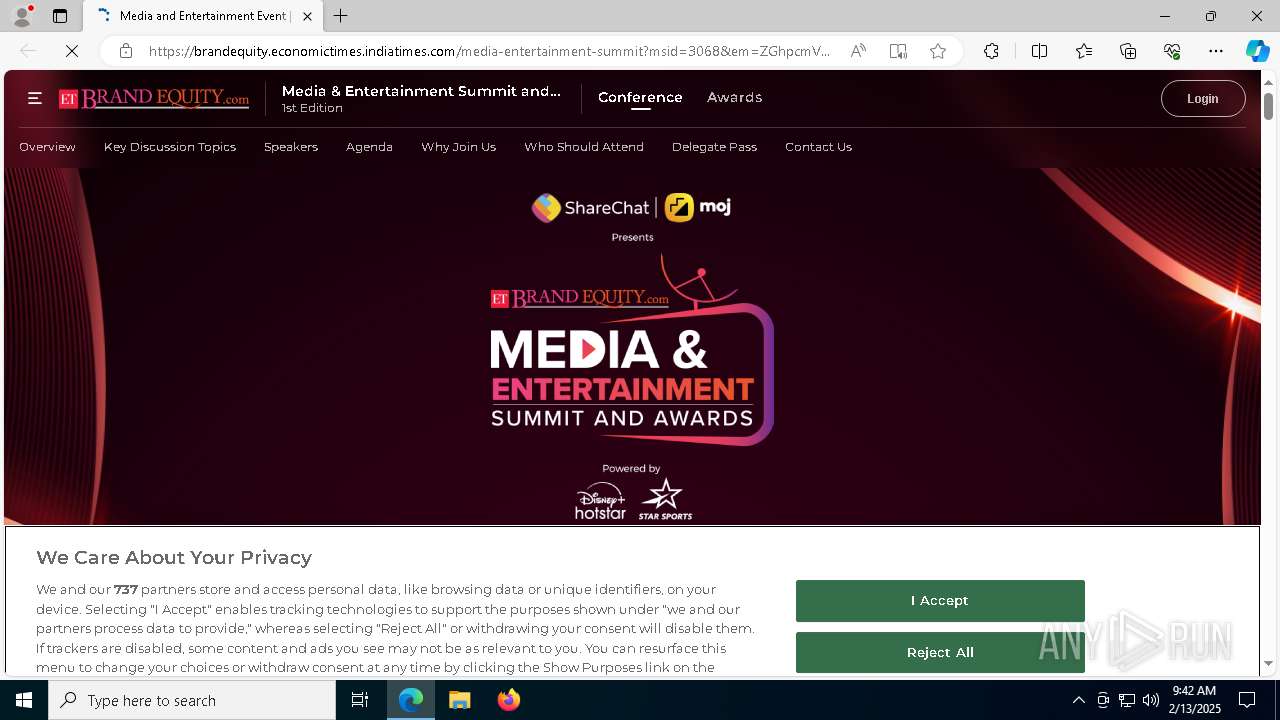Screen dimensions: 1280x720
Task: Click the Star Sports logo
Action: pyautogui.click(x=665, y=499)
